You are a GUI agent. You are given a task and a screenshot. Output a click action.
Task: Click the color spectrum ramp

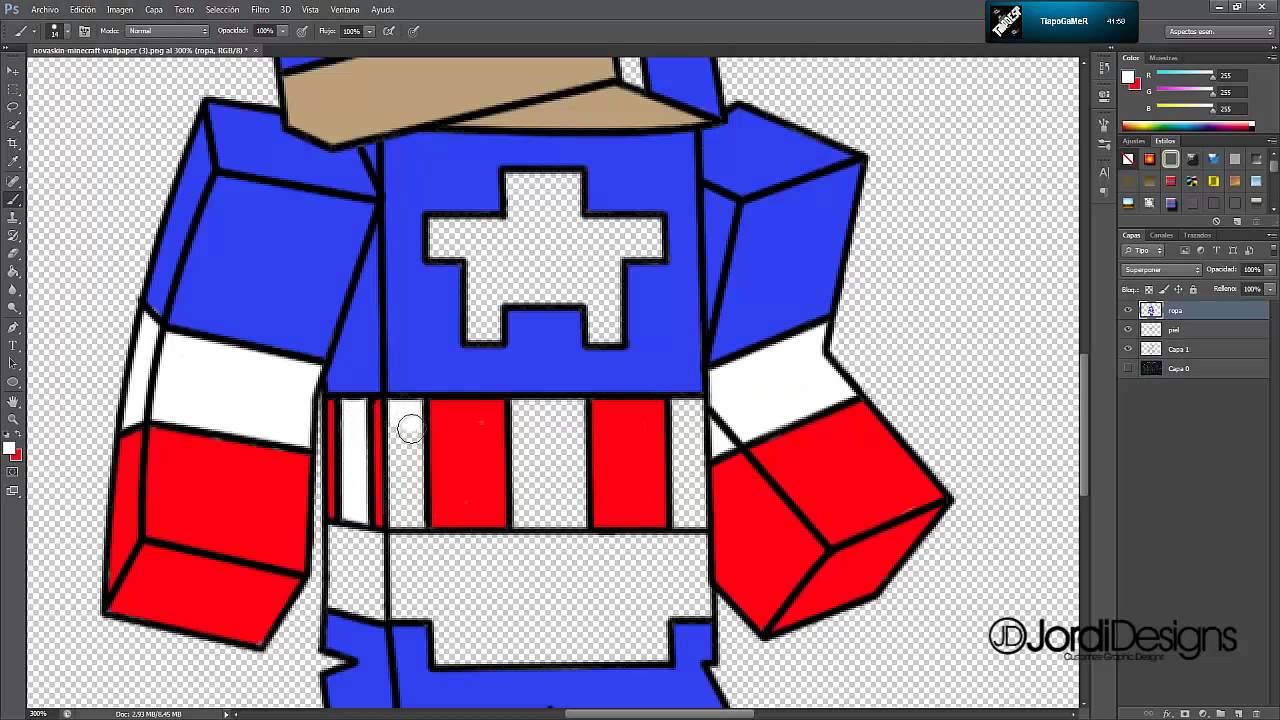(x=1187, y=126)
